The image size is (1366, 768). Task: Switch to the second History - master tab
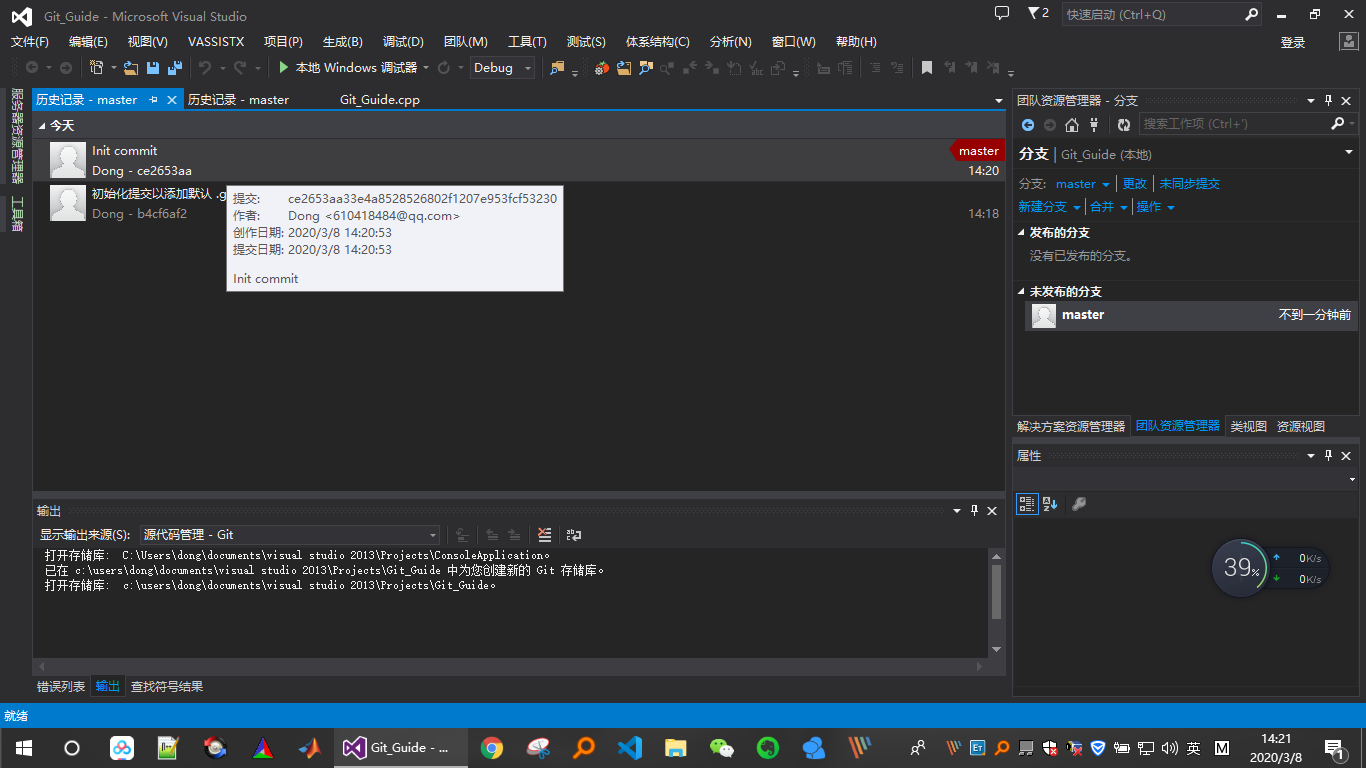pos(239,100)
